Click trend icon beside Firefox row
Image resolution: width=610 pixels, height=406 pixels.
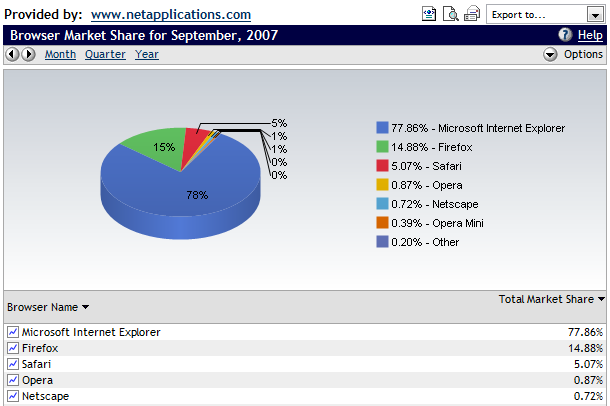(x=13, y=348)
